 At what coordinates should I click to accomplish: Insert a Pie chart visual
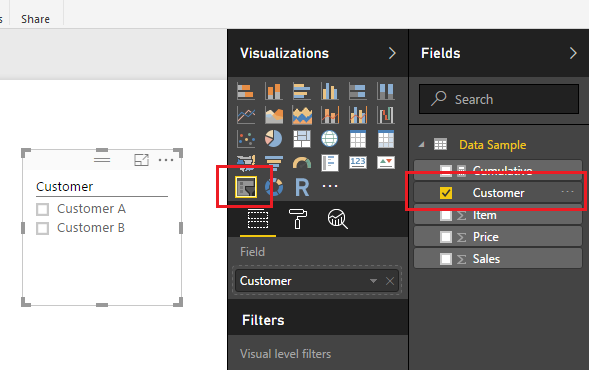tap(274, 139)
